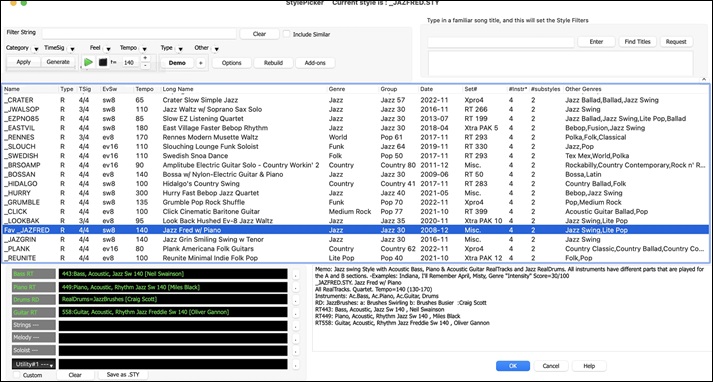The width and height of the screenshot is (713, 382).
Task: Click the plus button next to Demo
Action: 201,63
